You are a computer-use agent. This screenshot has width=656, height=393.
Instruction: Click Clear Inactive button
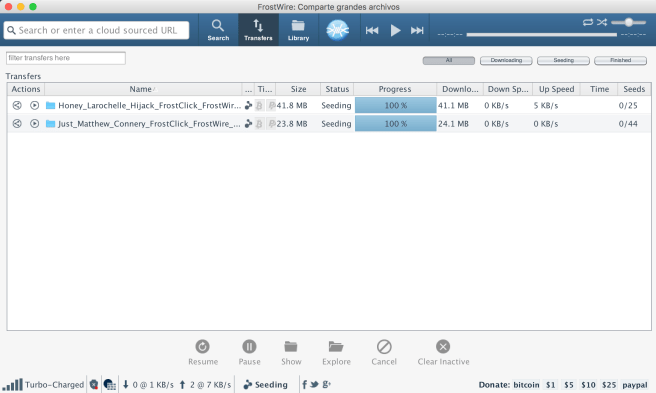pyautogui.click(x=443, y=352)
